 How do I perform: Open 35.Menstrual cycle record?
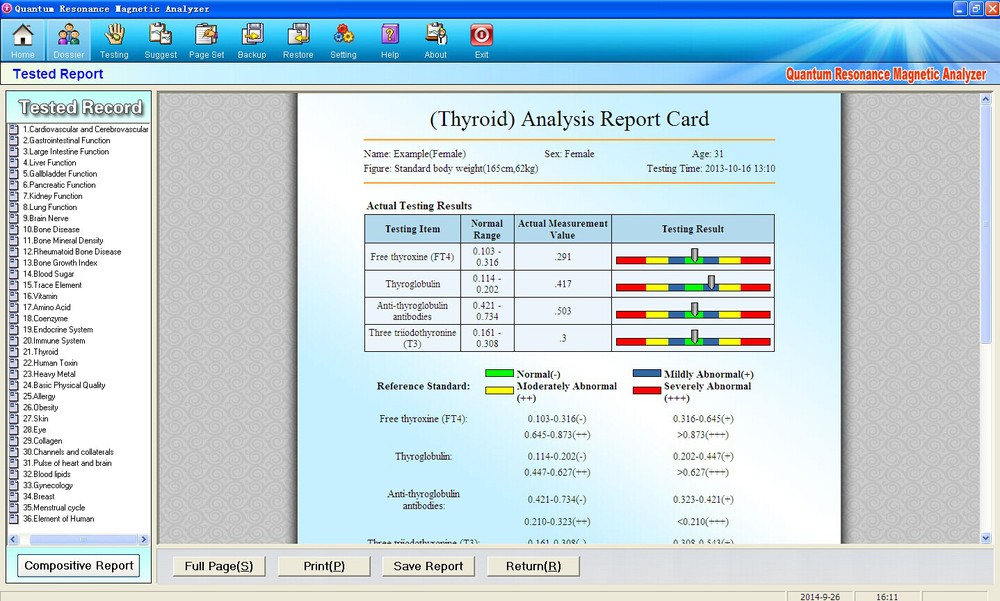click(54, 507)
